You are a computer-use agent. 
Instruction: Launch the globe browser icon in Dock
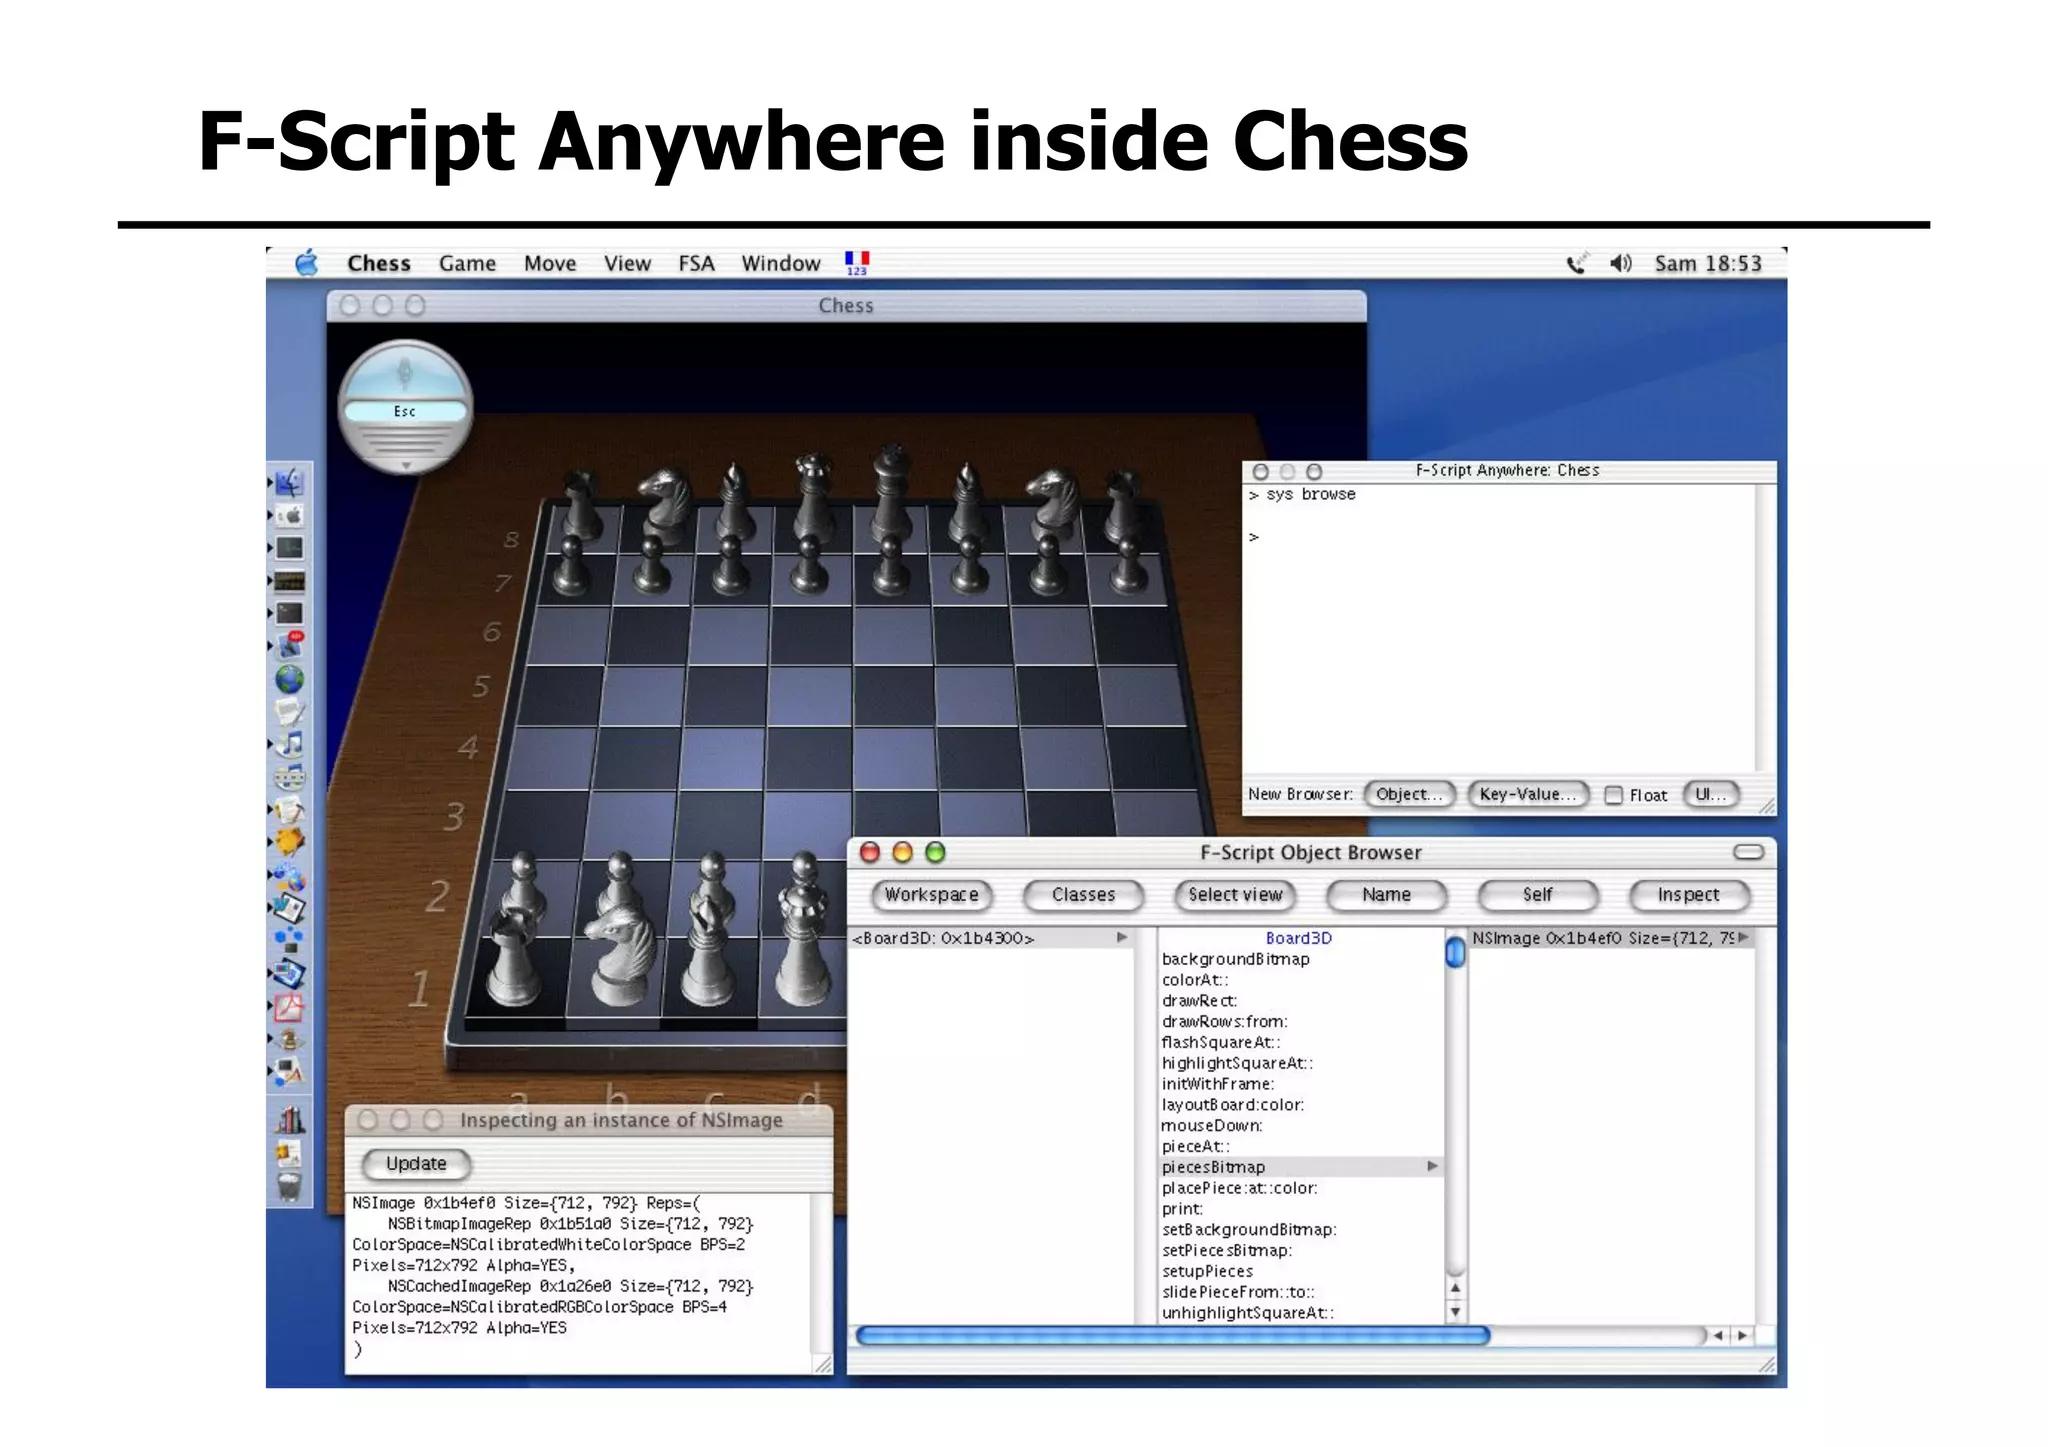click(289, 679)
